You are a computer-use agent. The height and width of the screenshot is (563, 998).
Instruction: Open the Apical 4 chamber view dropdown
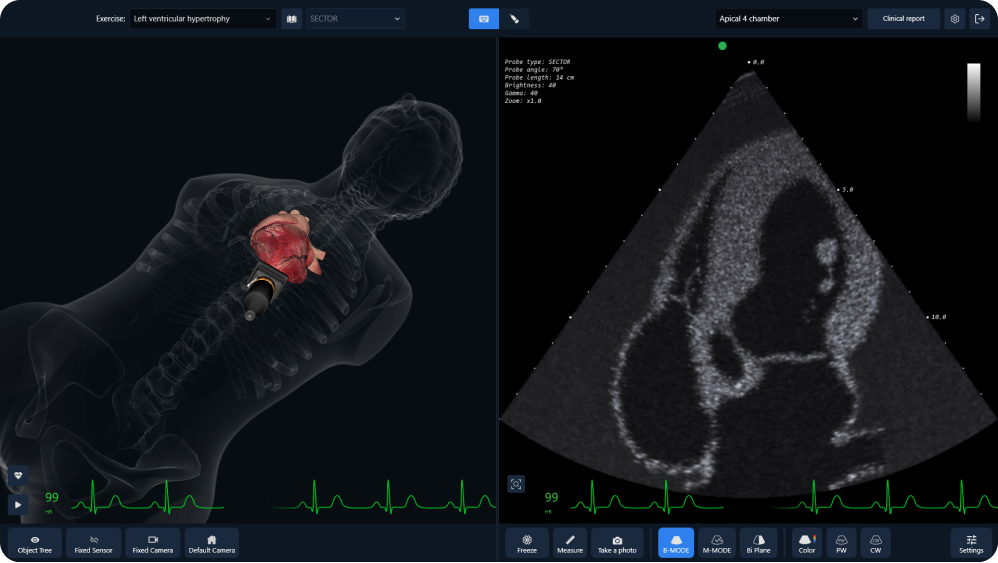tap(789, 19)
